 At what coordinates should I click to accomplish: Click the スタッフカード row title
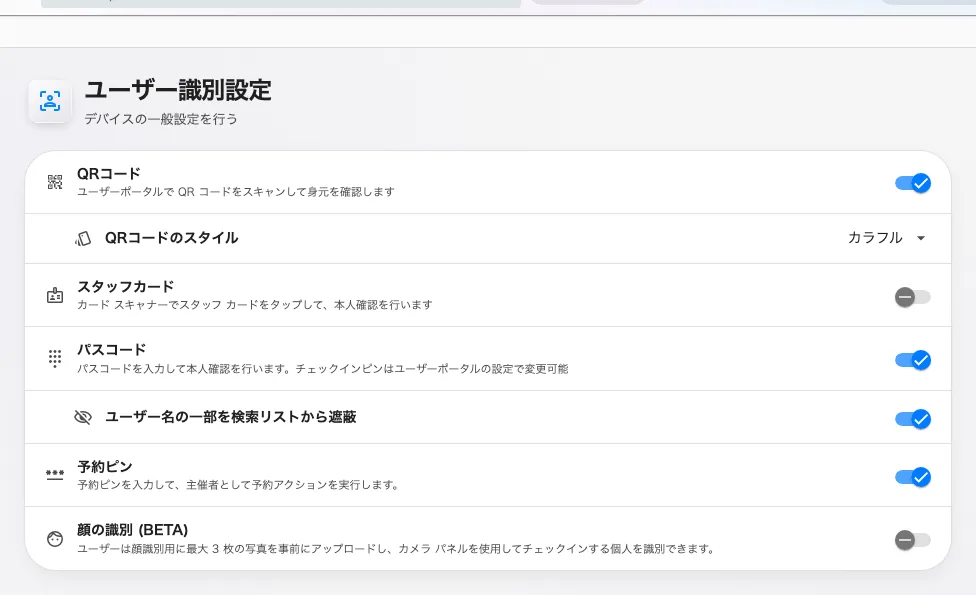pos(126,287)
